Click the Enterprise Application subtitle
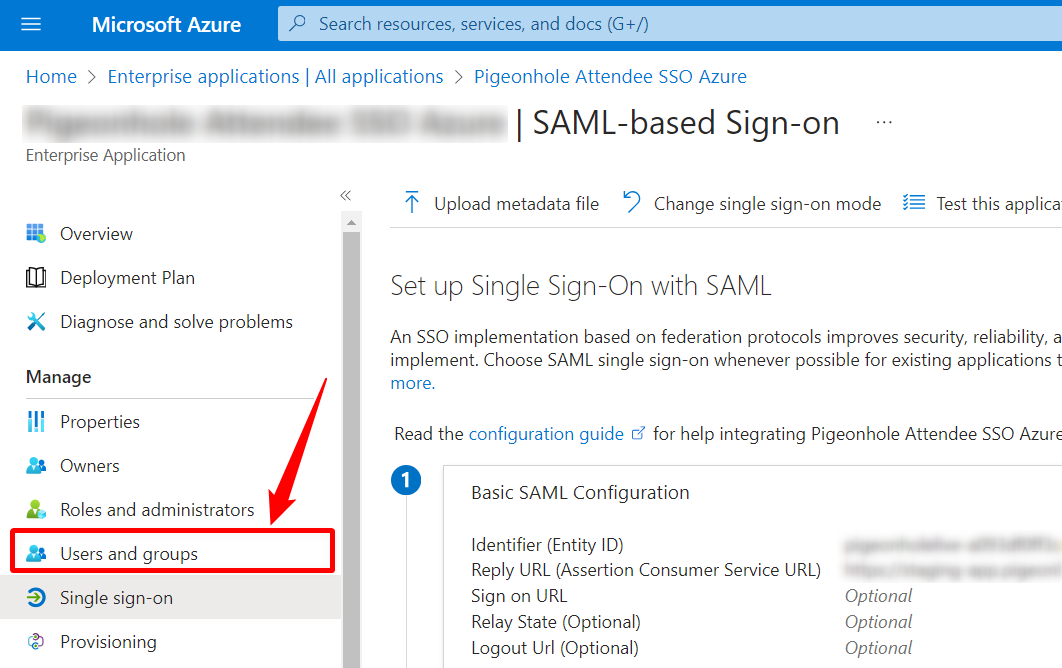The width and height of the screenshot is (1062, 668). click(106, 155)
